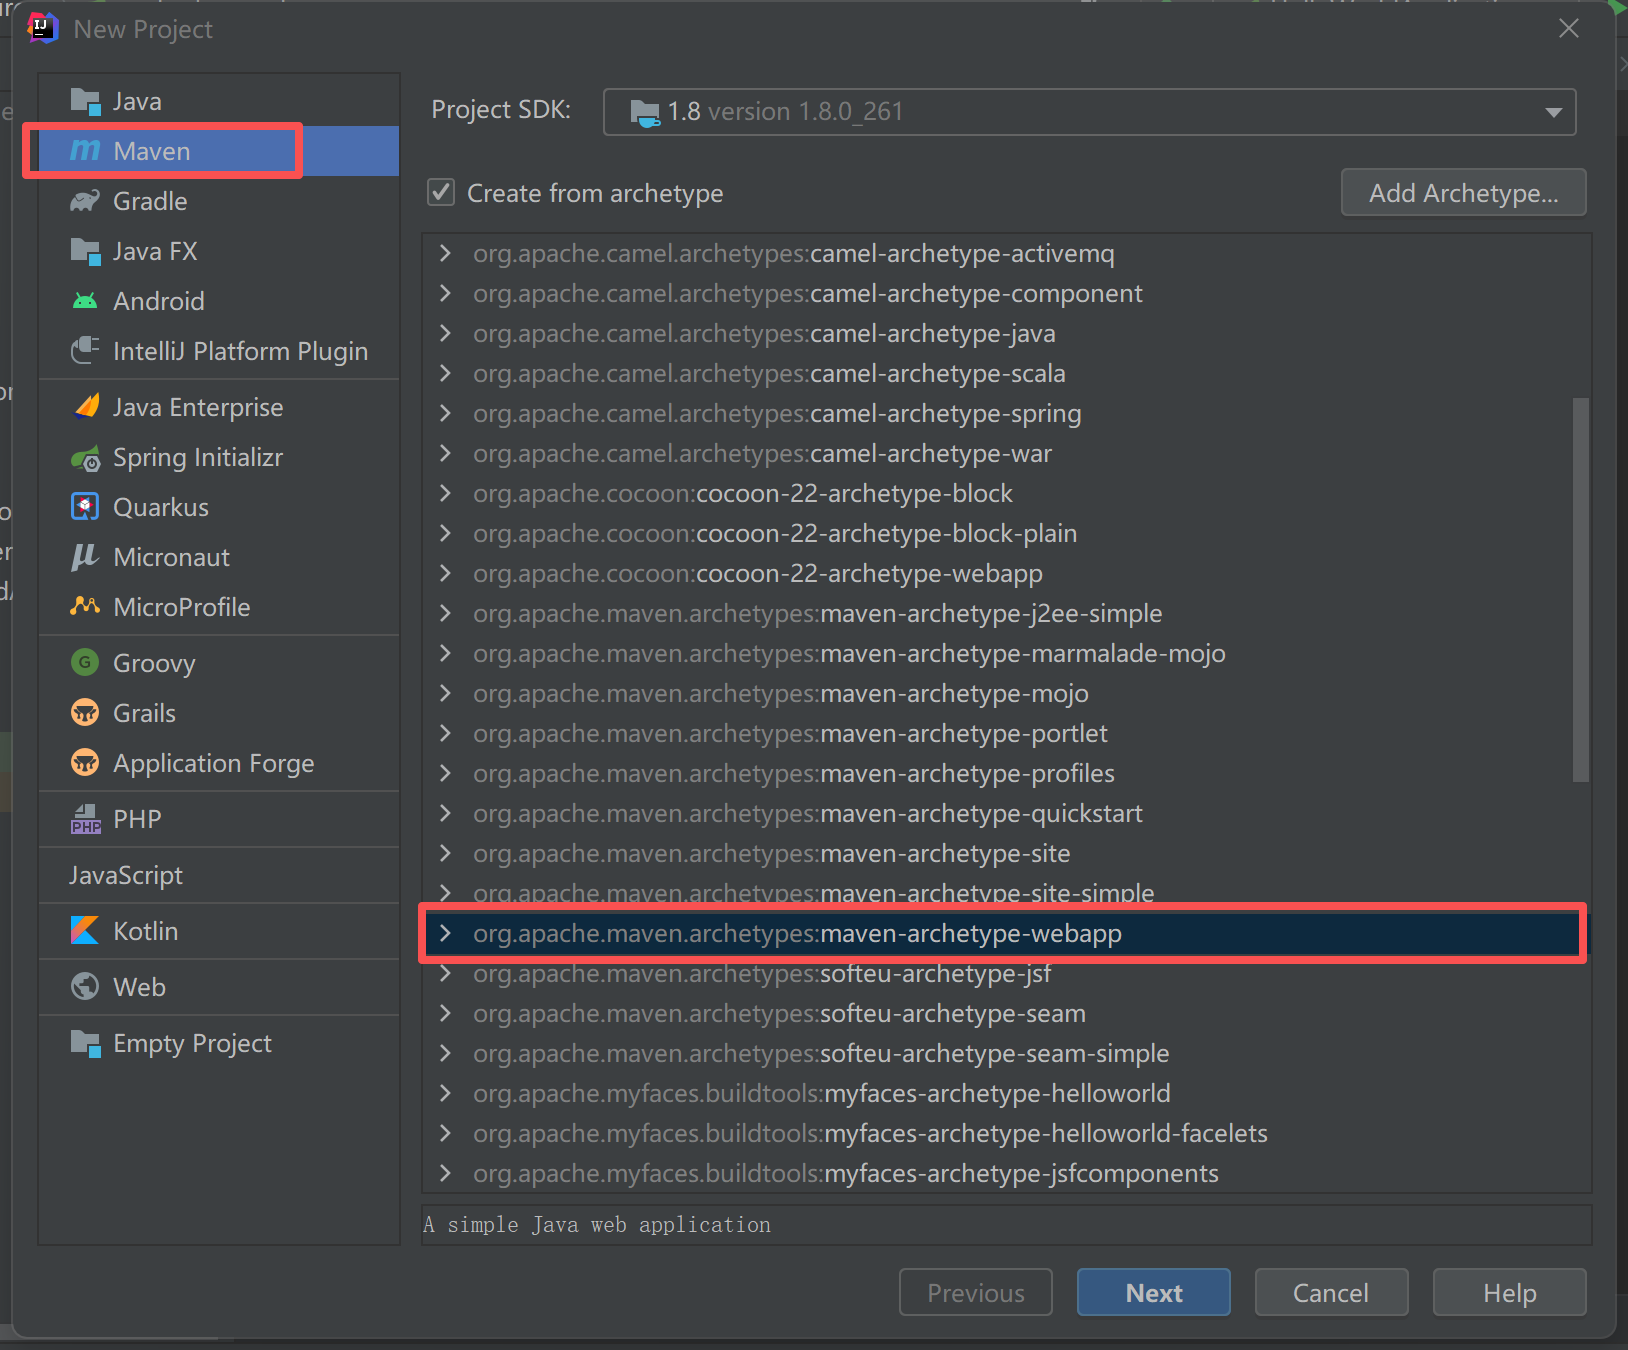Viewport: 1628px width, 1350px height.
Task: Click the PHP icon
Action: point(85,819)
